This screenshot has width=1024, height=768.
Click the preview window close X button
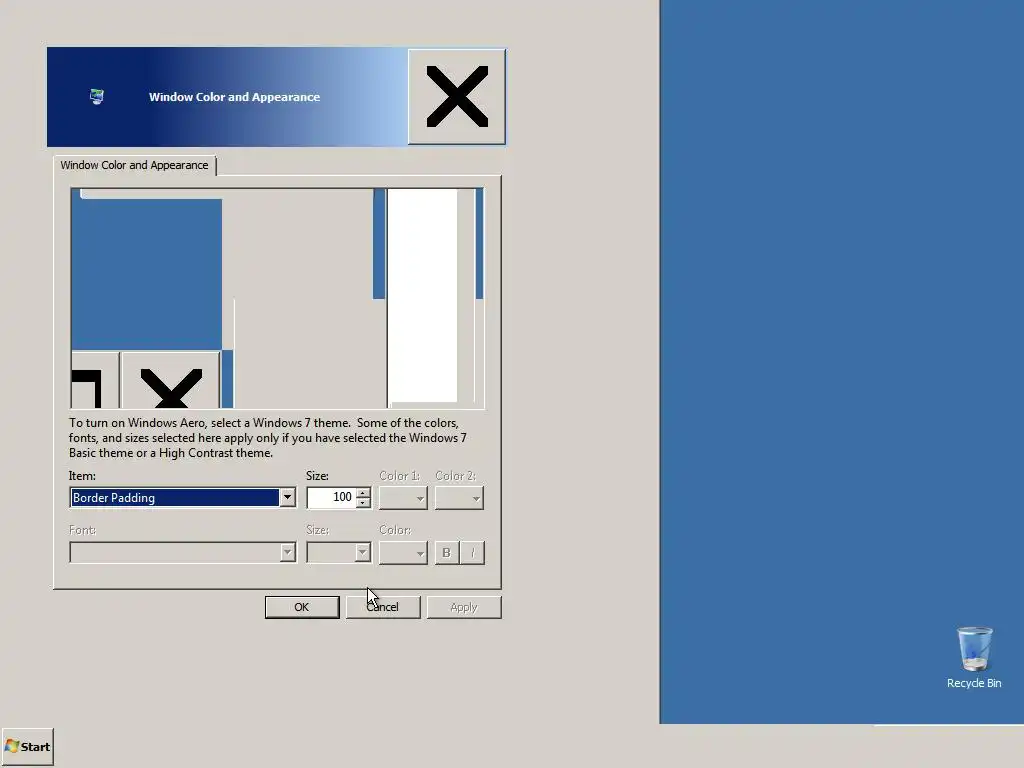[x=171, y=380]
